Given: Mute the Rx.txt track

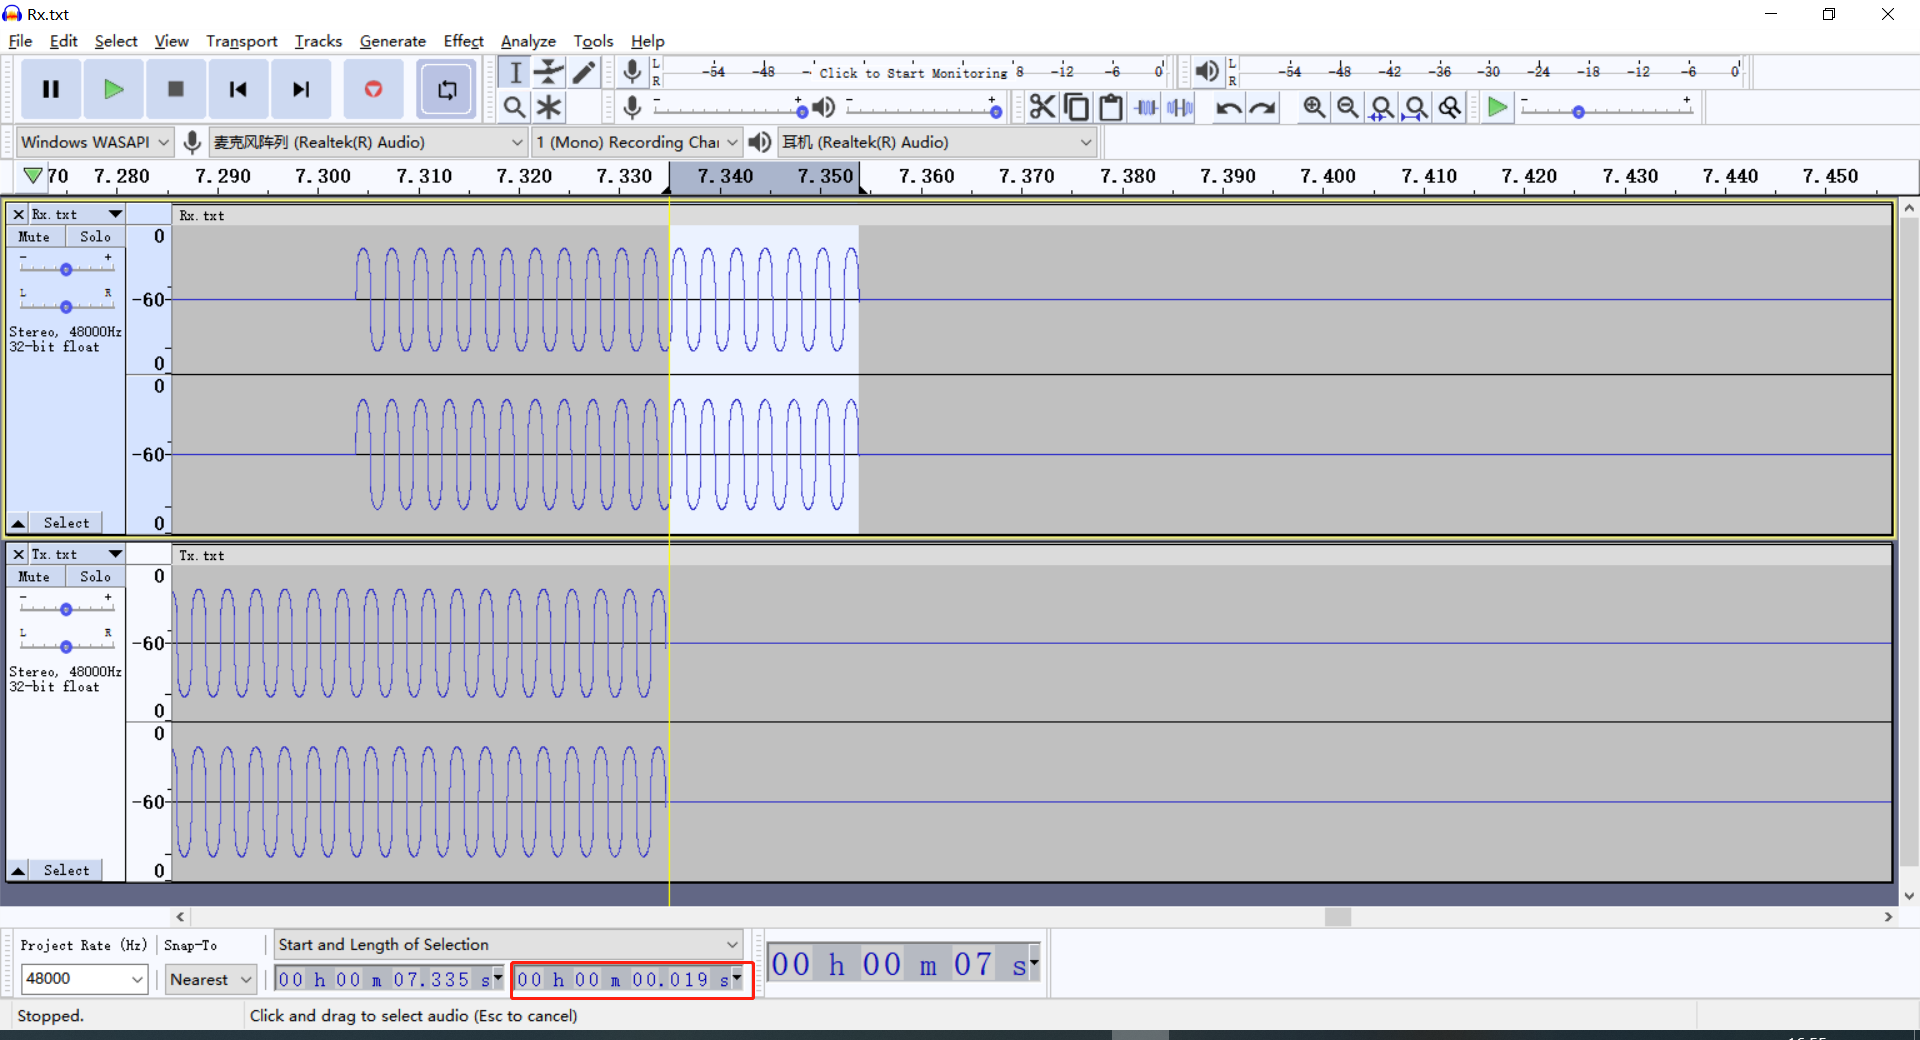Looking at the screenshot, I should [34, 236].
